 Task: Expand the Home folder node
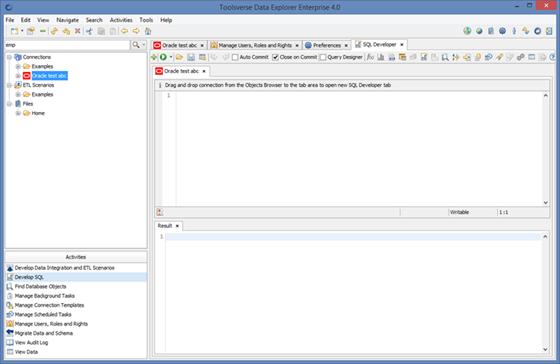[18, 113]
